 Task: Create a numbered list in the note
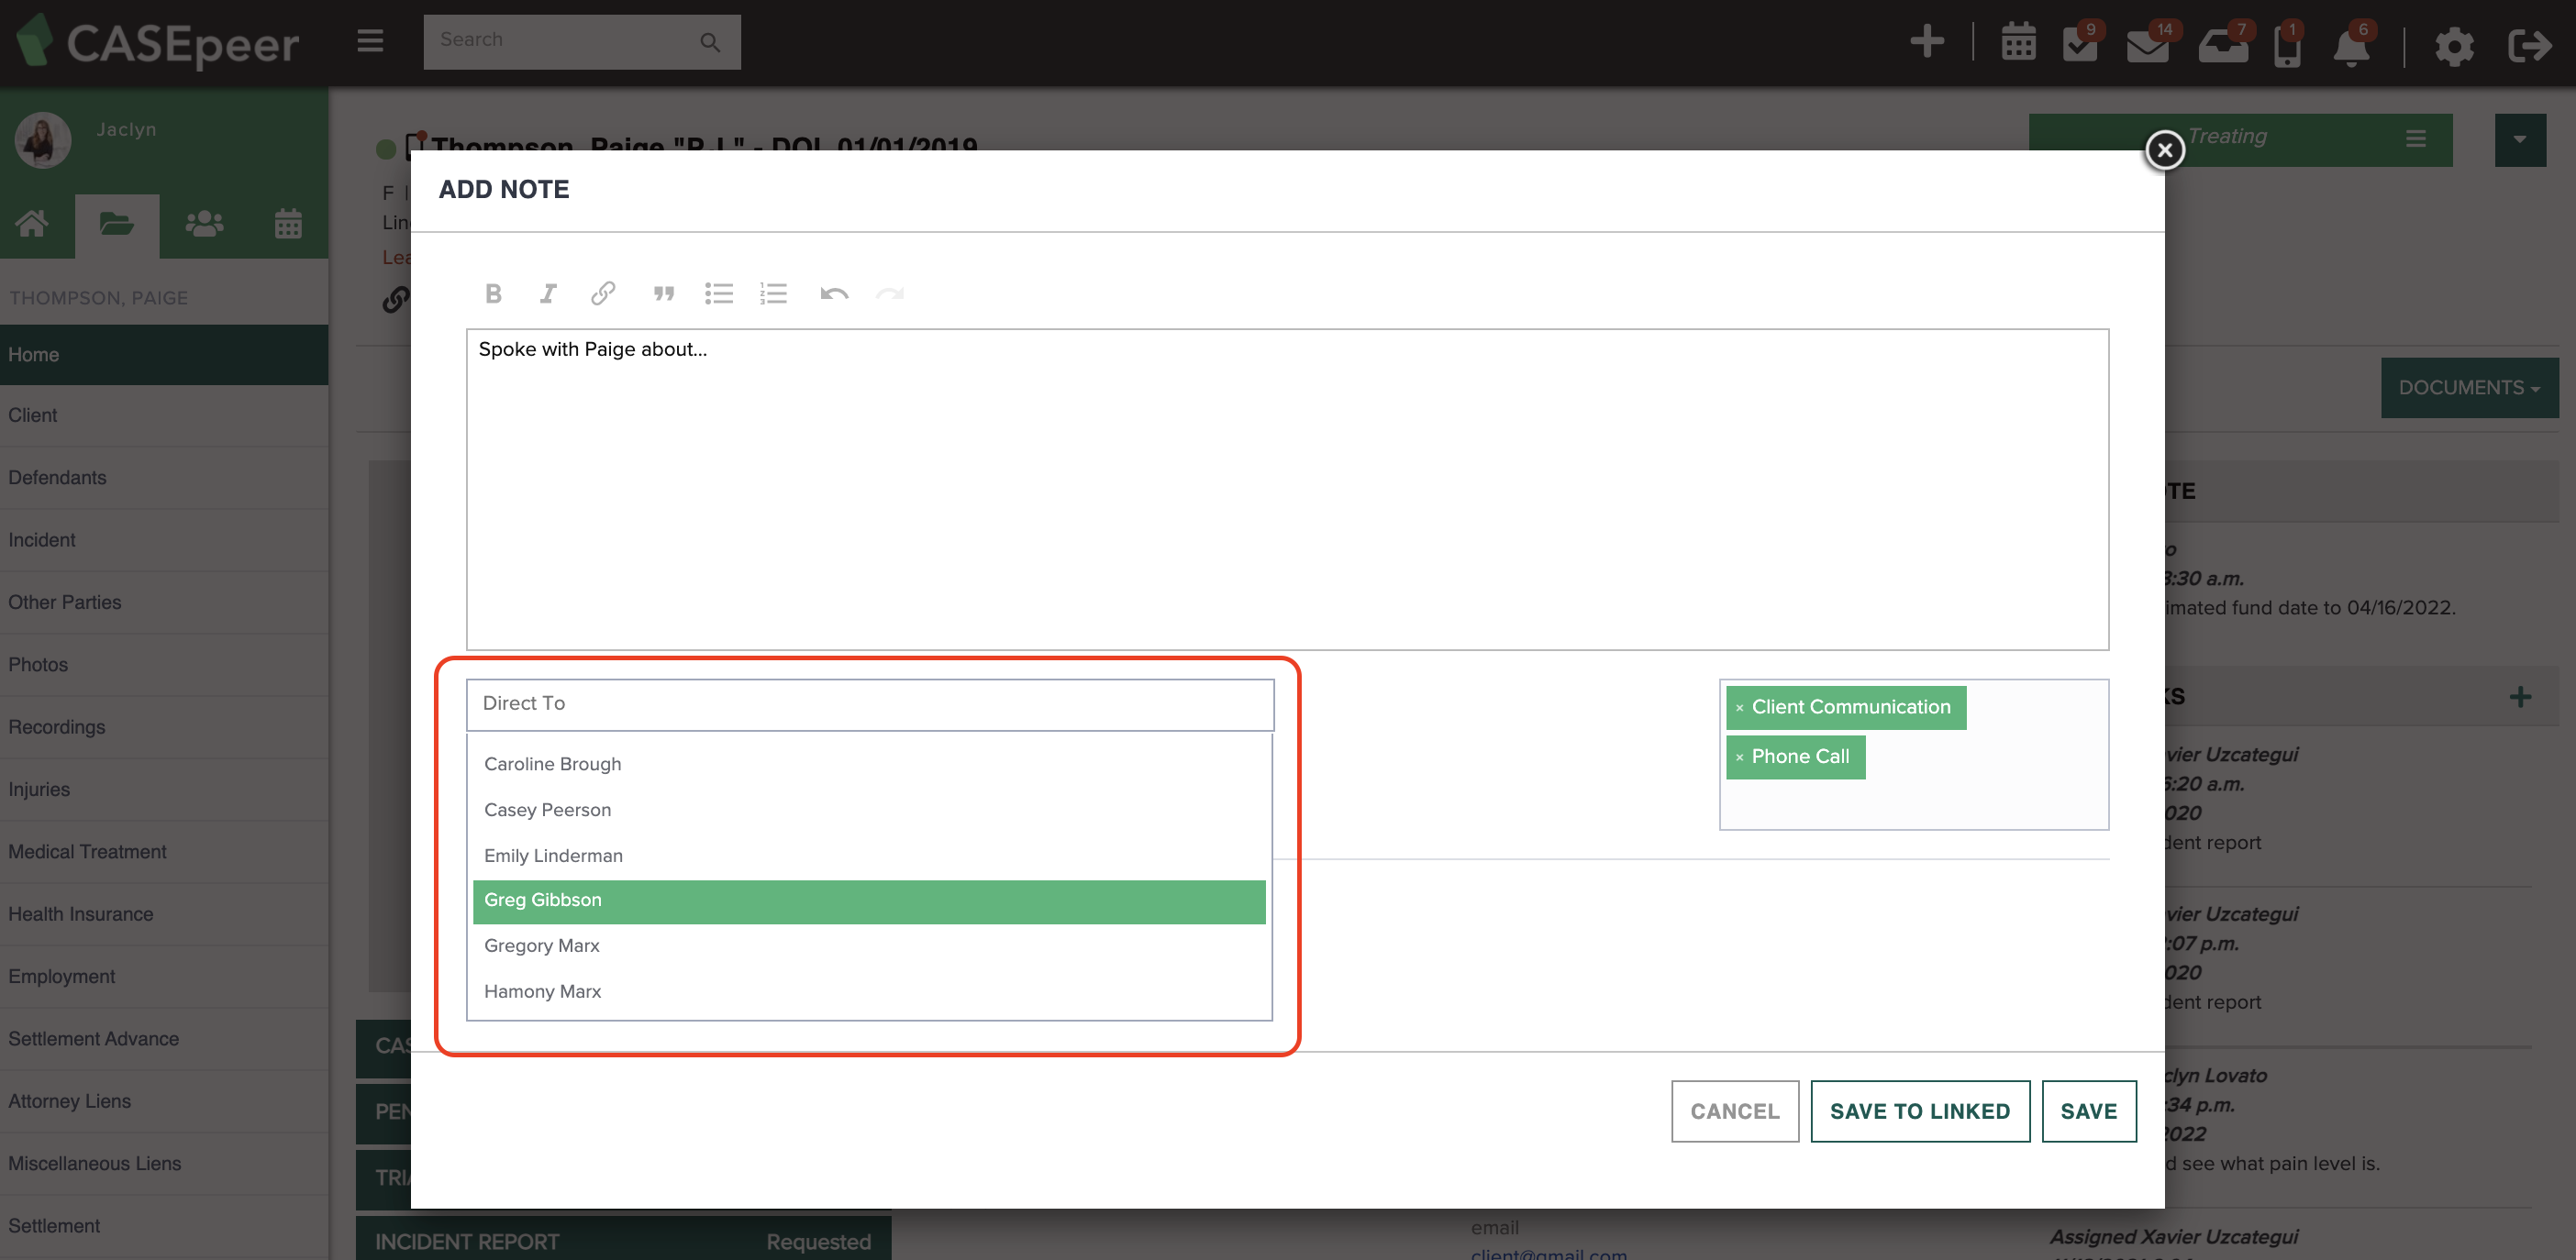pyautogui.click(x=774, y=293)
